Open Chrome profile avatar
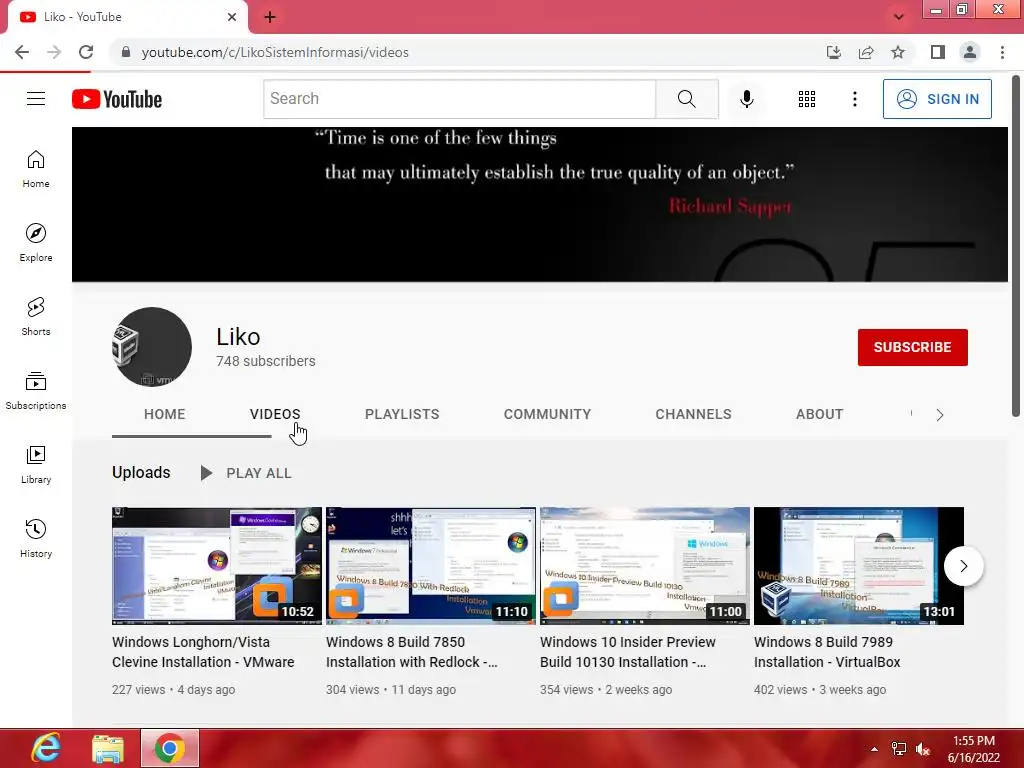The width and height of the screenshot is (1024, 768). point(970,52)
